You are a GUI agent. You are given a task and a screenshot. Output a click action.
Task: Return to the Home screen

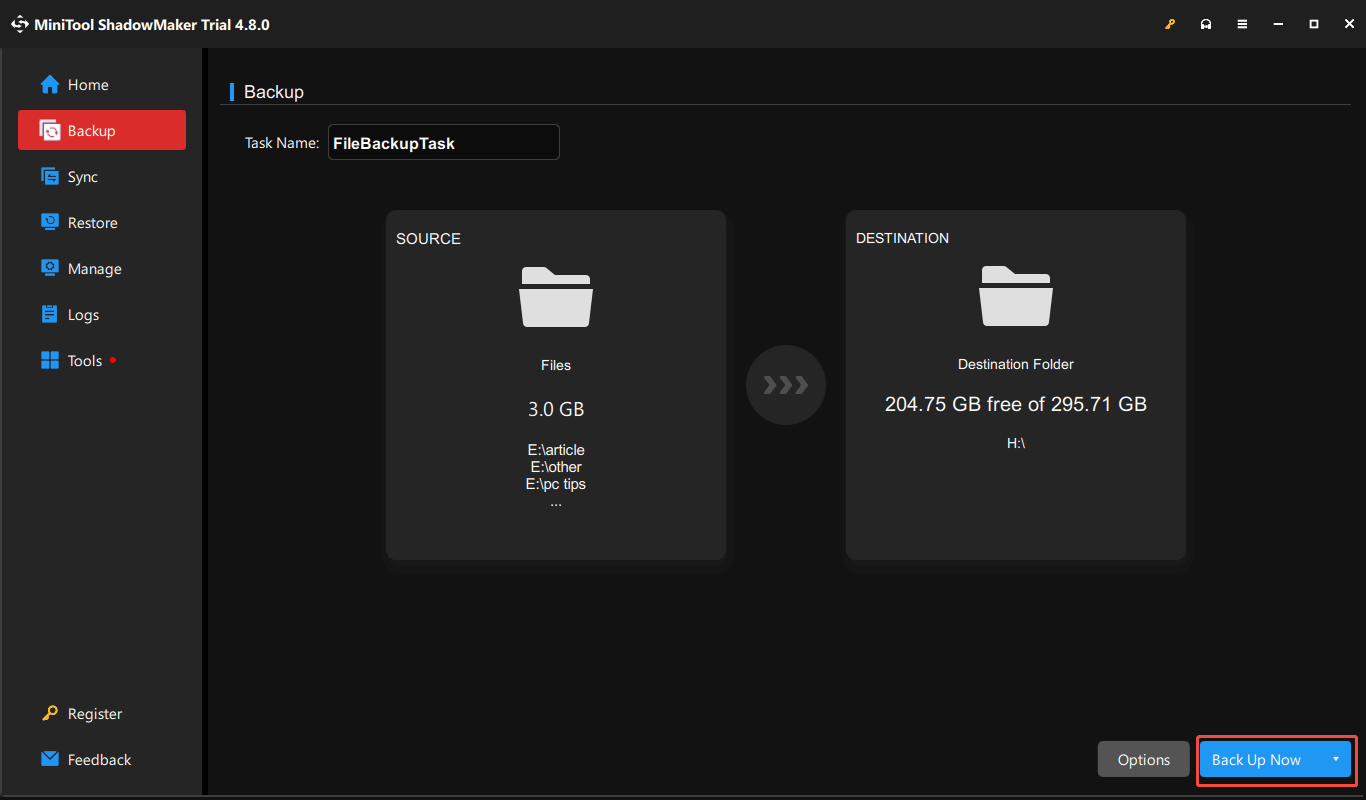tap(87, 84)
